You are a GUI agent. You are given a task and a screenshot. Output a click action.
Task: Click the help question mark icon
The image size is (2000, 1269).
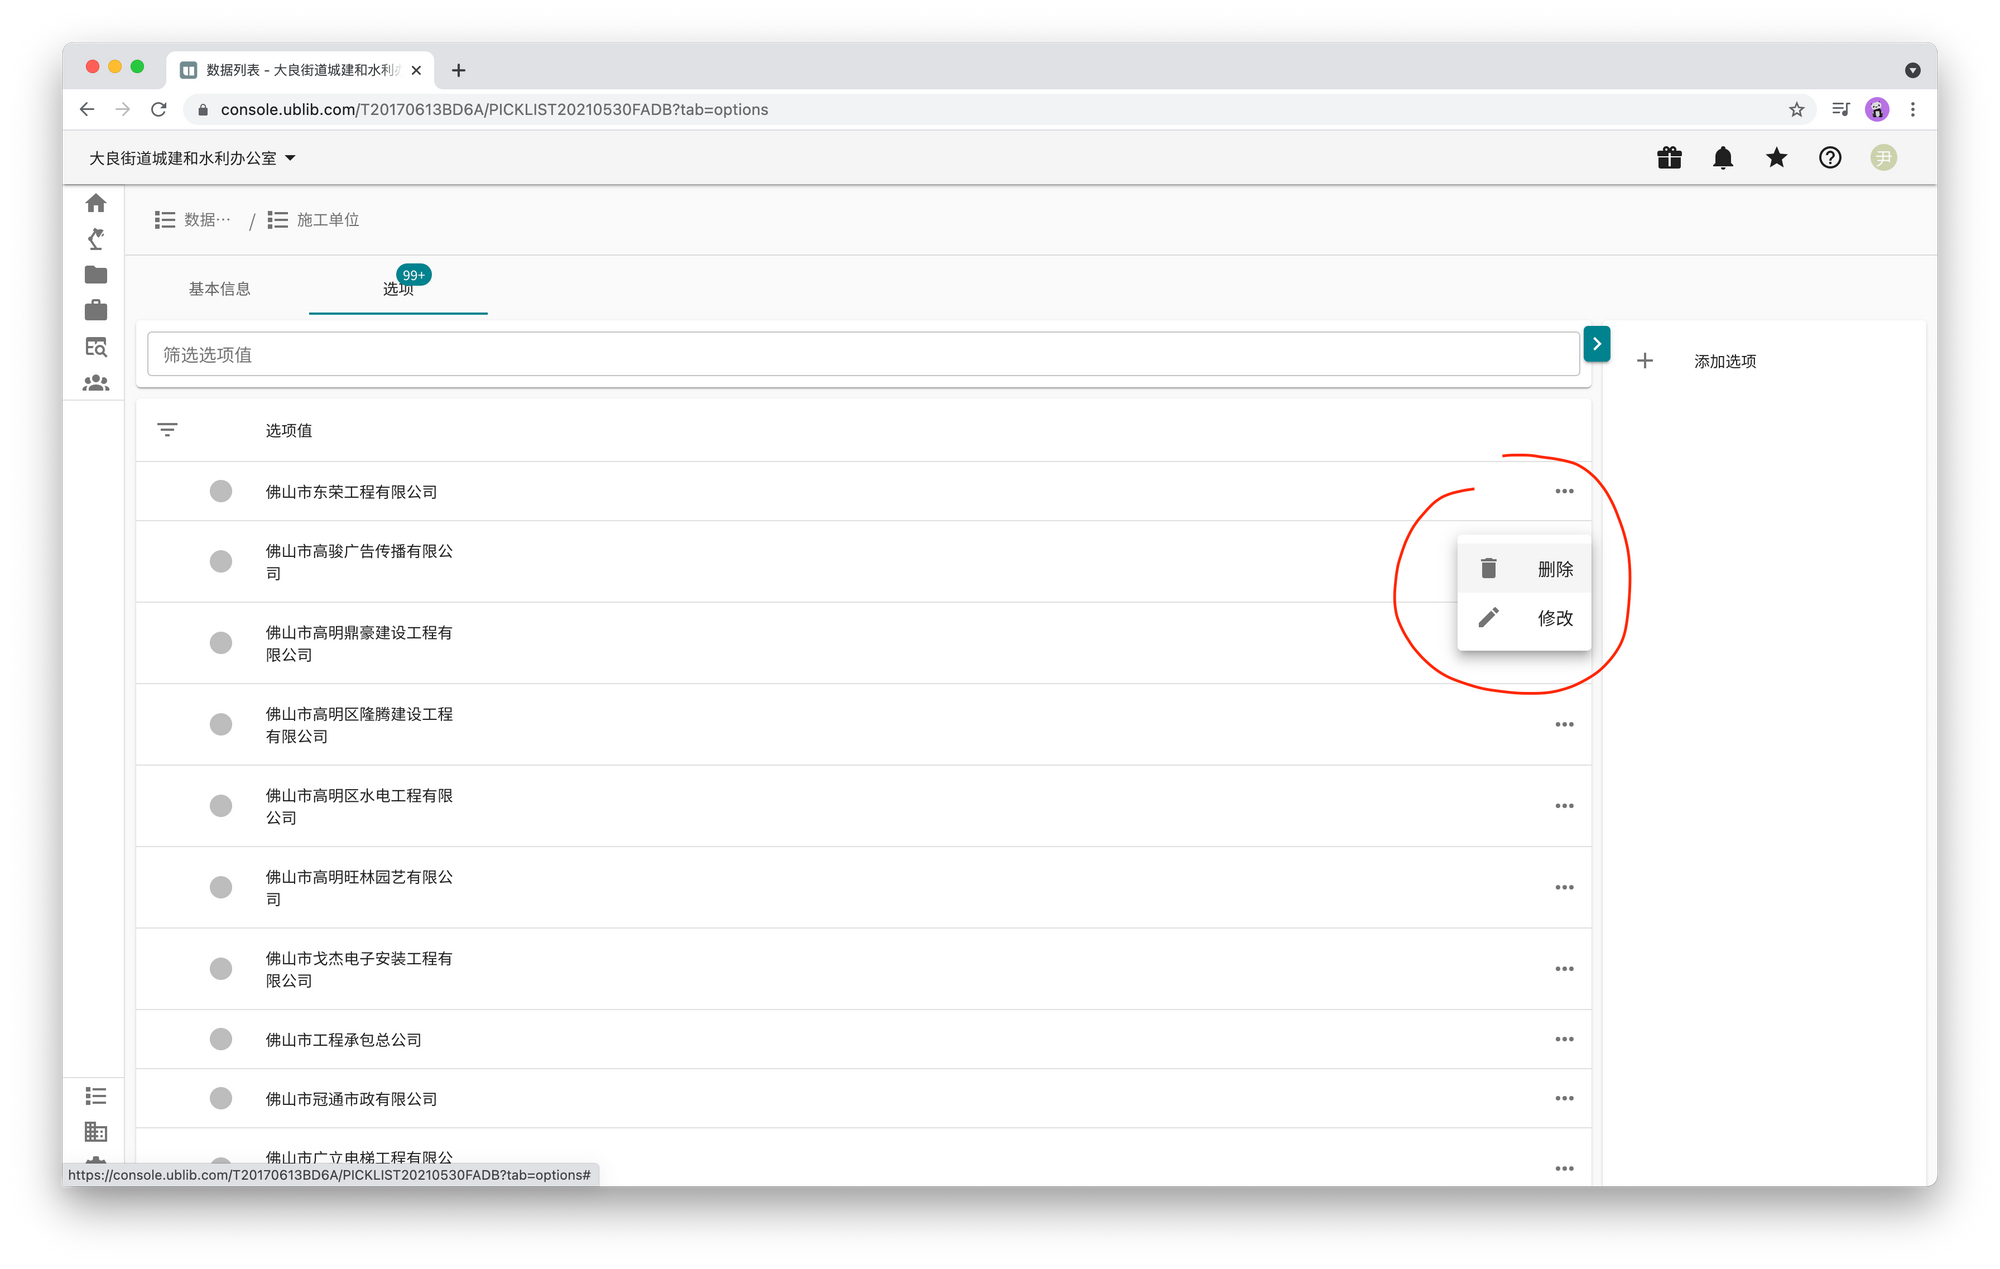pos(1830,158)
